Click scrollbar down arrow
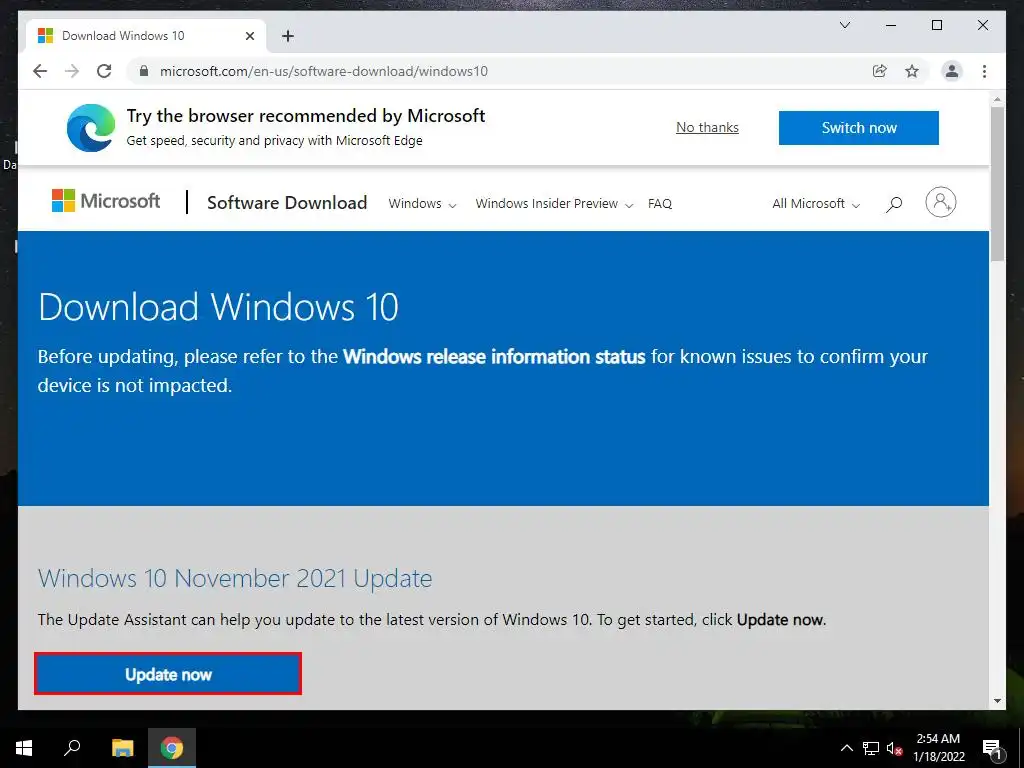The width and height of the screenshot is (1024, 768). click(997, 701)
